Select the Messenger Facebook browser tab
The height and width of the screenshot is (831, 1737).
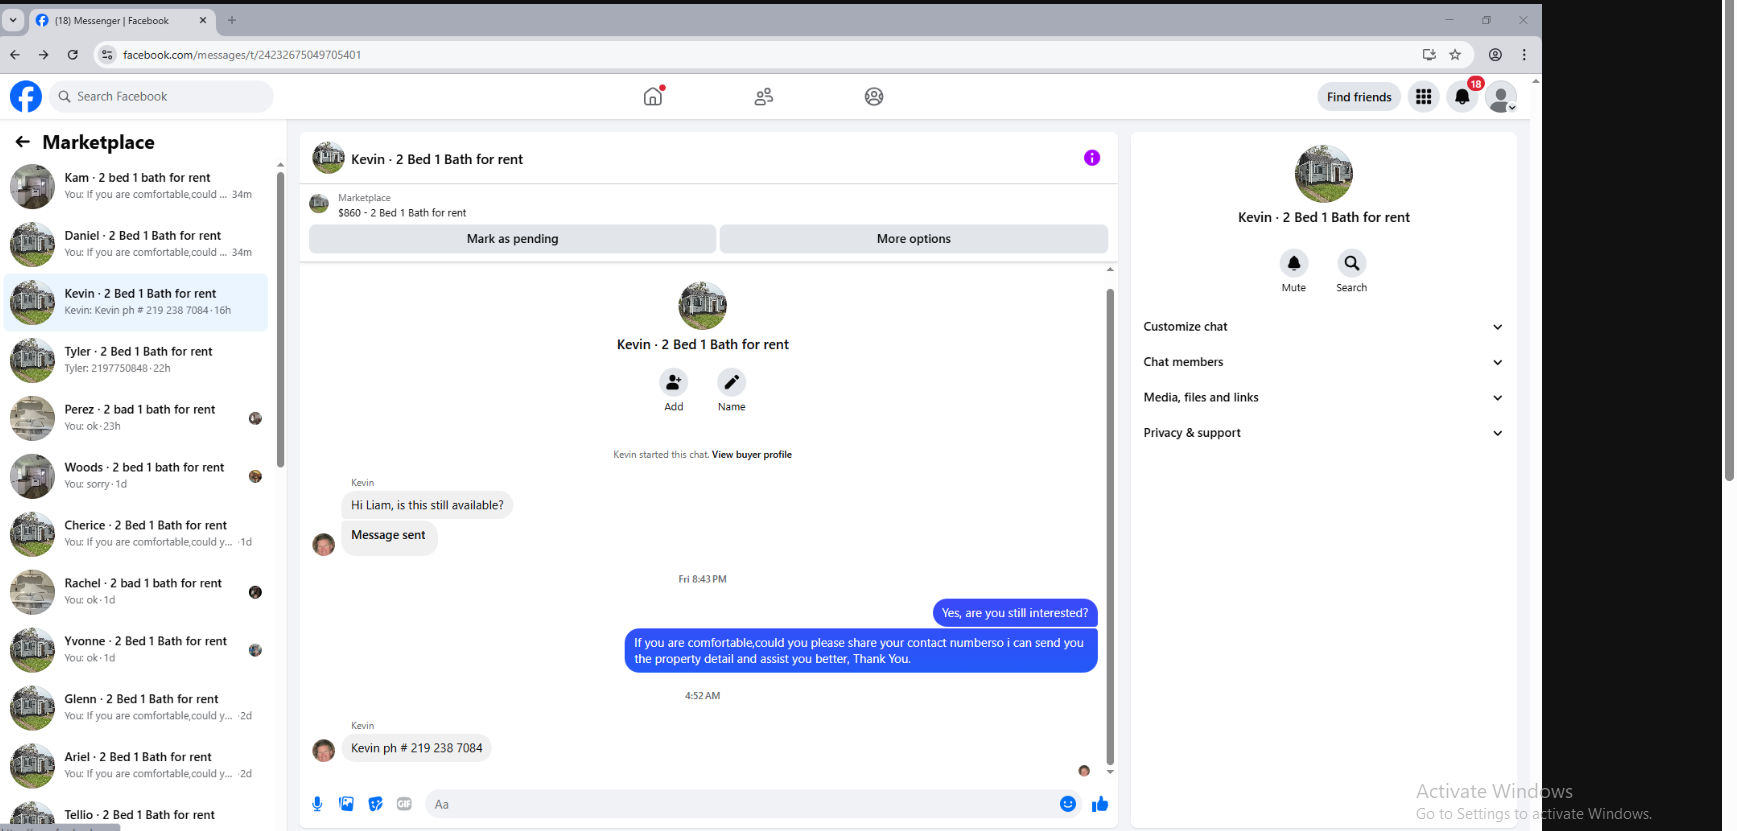pos(122,20)
